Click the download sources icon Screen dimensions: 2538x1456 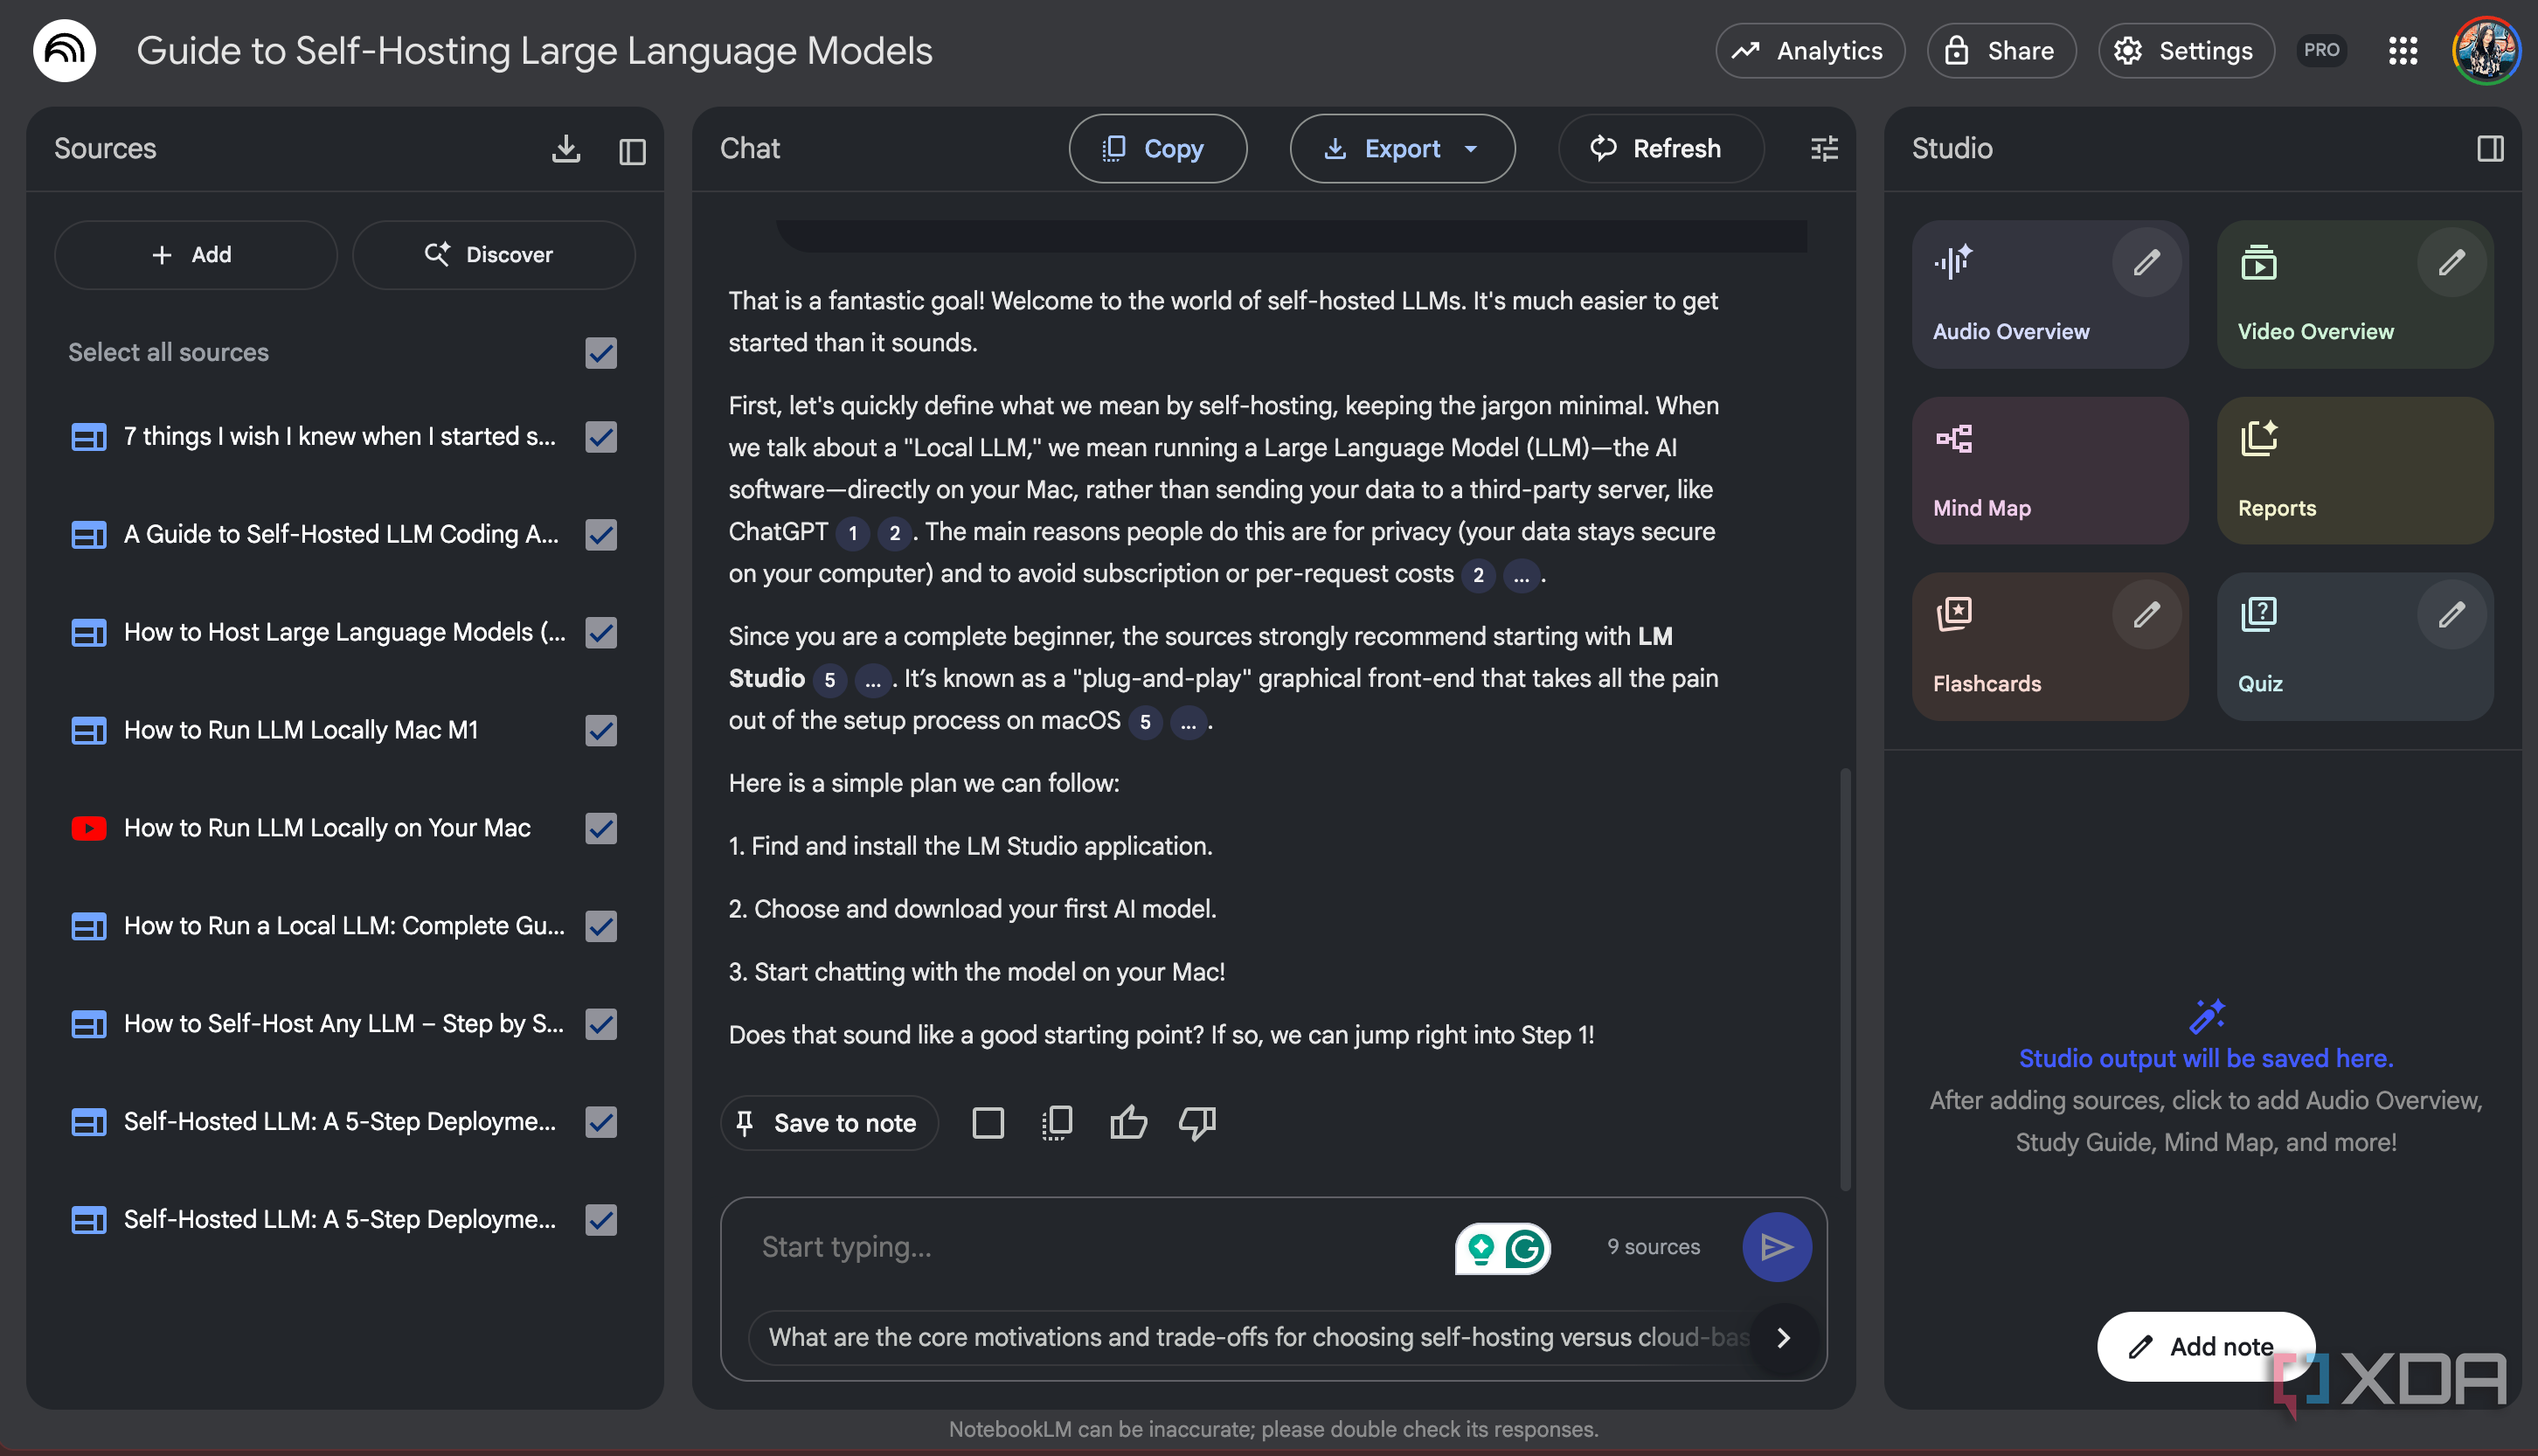pos(566,149)
